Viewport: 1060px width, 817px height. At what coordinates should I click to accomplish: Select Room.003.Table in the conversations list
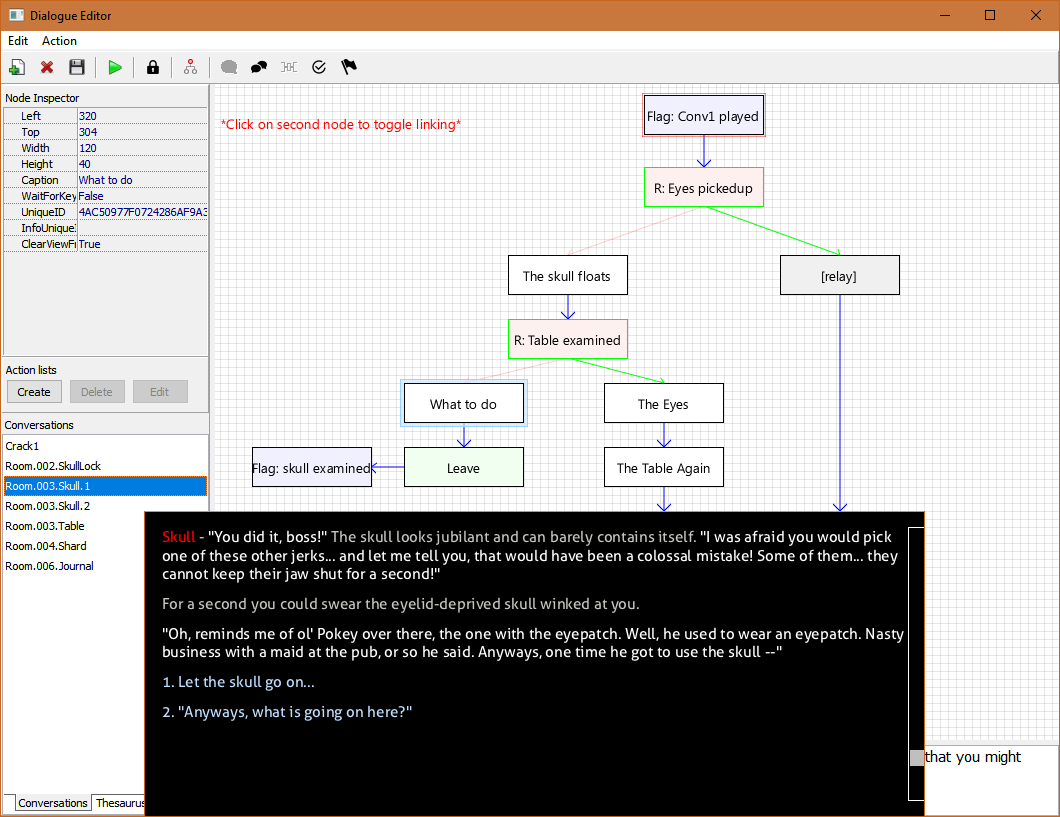click(45, 526)
